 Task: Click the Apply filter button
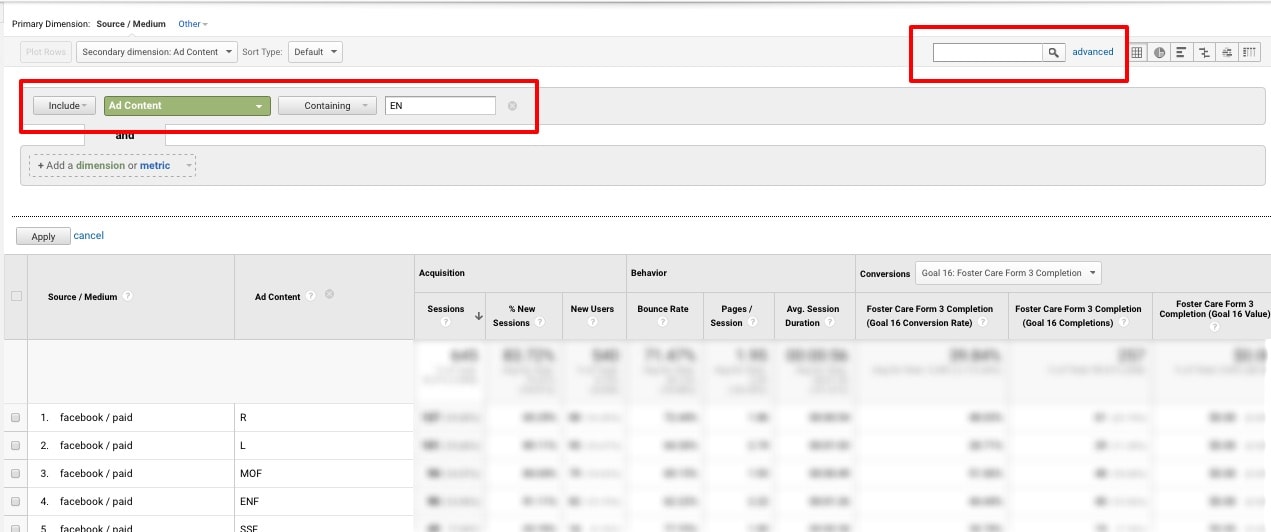coord(43,237)
